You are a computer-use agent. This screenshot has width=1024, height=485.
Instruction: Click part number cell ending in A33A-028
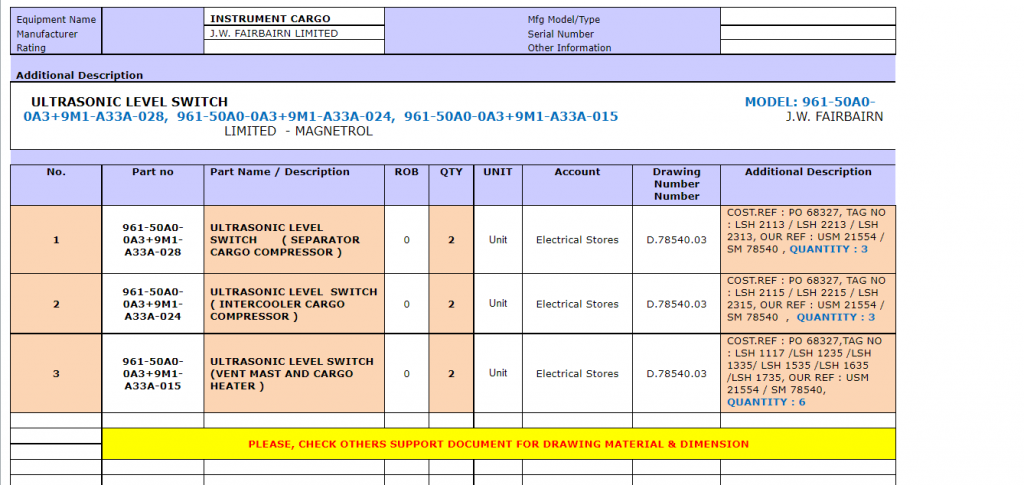click(x=152, y=240)
